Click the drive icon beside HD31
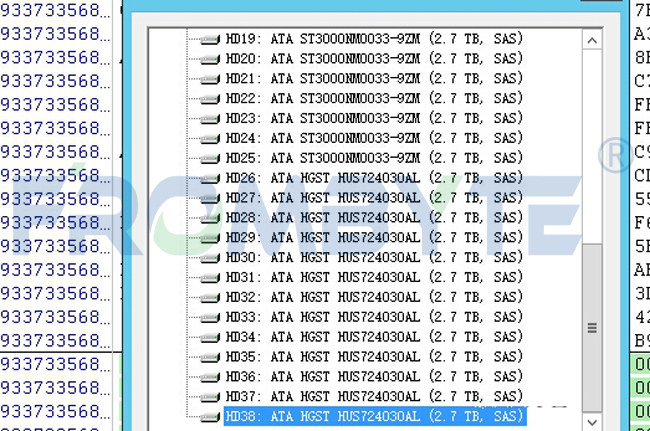Screen dimensions: 650x431 210,278
